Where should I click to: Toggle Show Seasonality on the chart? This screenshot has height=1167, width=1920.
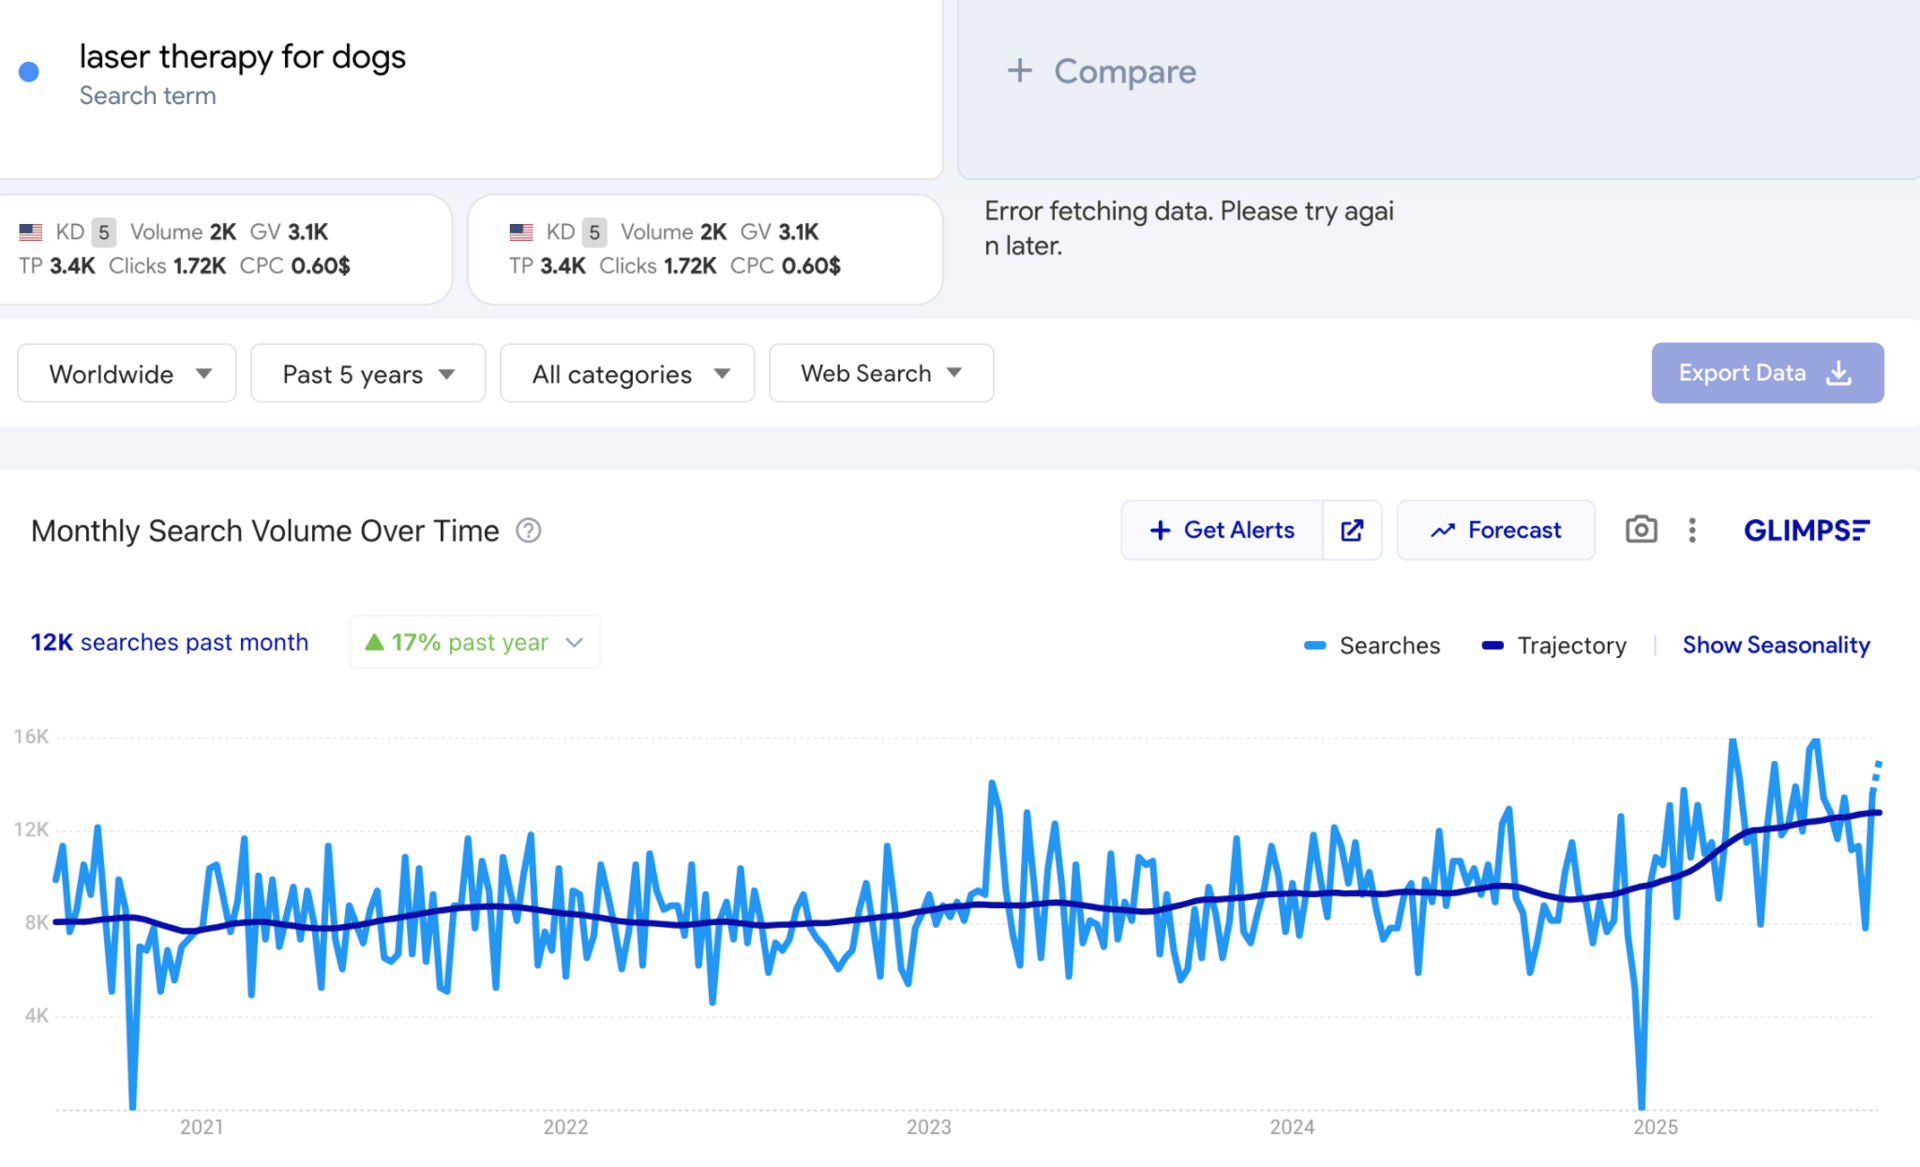1775,646
